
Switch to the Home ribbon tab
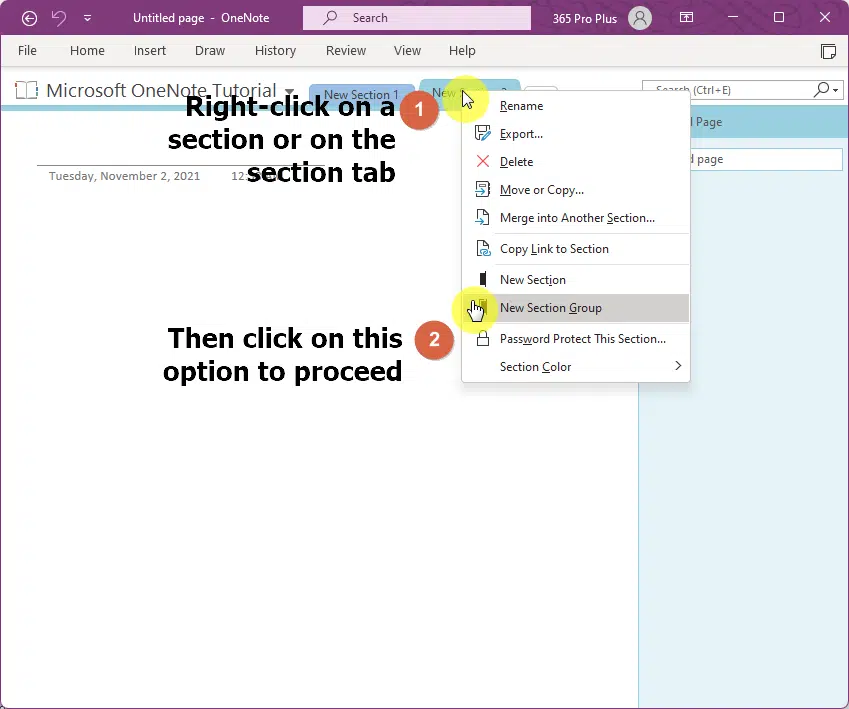tap(87, 50)
